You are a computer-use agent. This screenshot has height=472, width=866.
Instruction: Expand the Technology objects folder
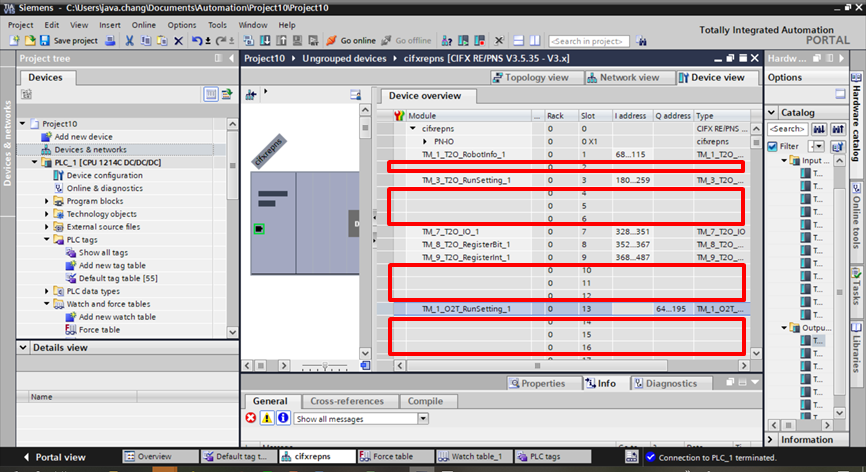(47, 214)
